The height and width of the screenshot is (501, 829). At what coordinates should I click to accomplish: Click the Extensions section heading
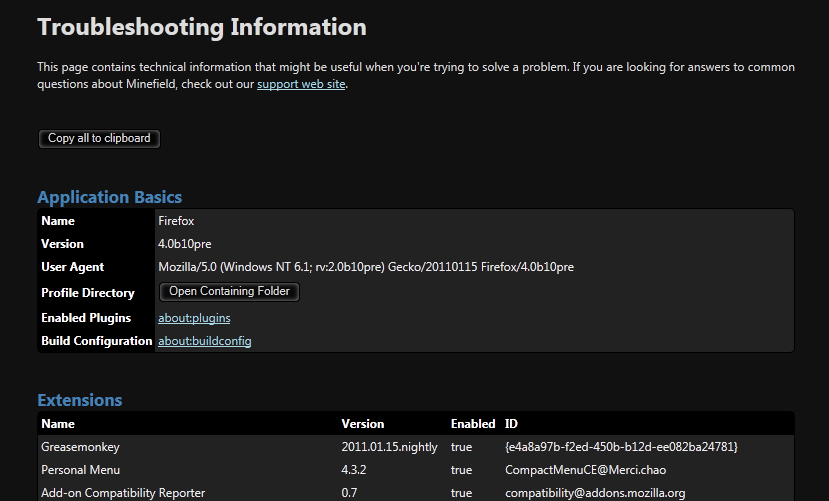[x=80, y=400]
